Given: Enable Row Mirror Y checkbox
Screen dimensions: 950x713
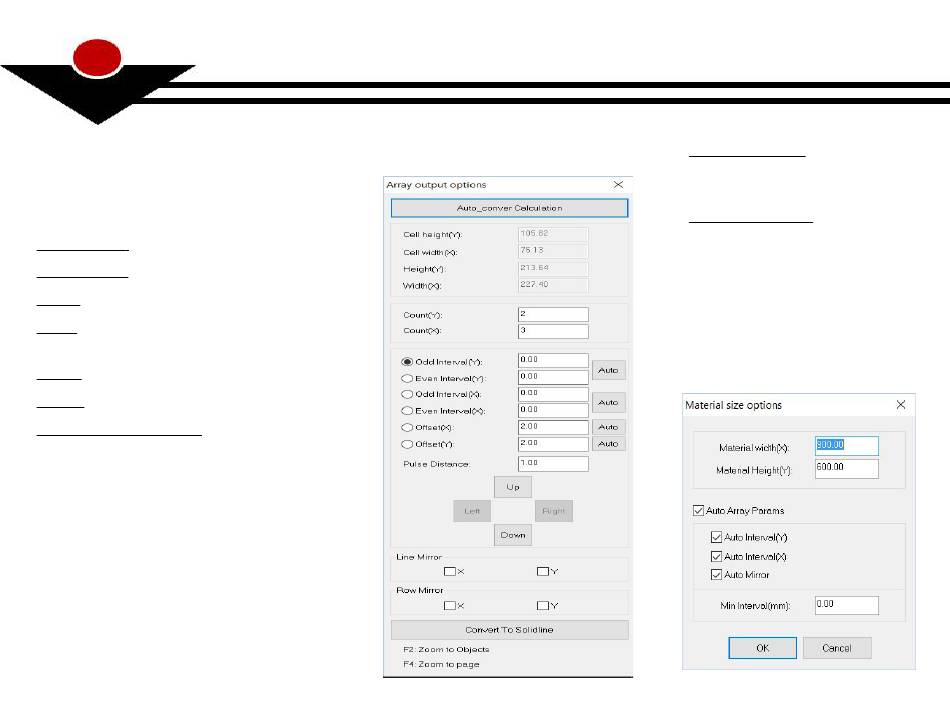Looking at the screenshot, I should [543, 605].
